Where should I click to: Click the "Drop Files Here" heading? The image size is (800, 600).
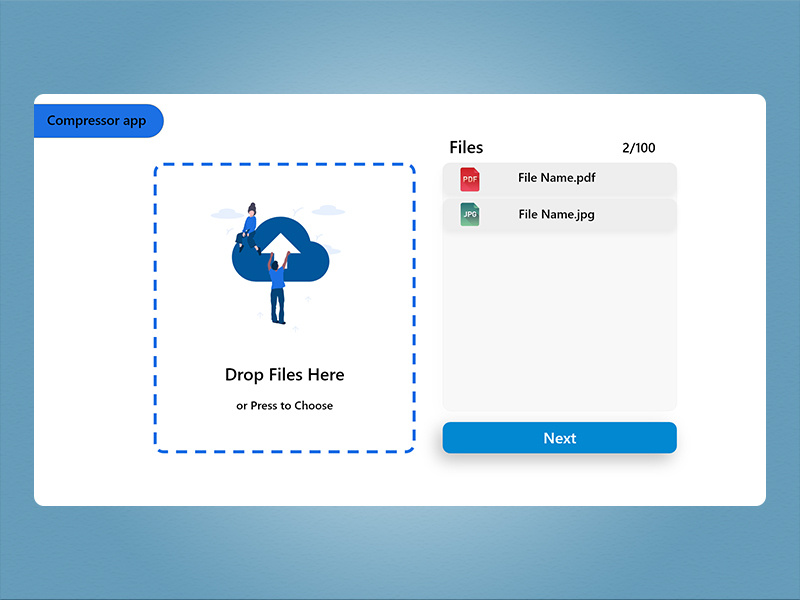(x=284, y=375)
